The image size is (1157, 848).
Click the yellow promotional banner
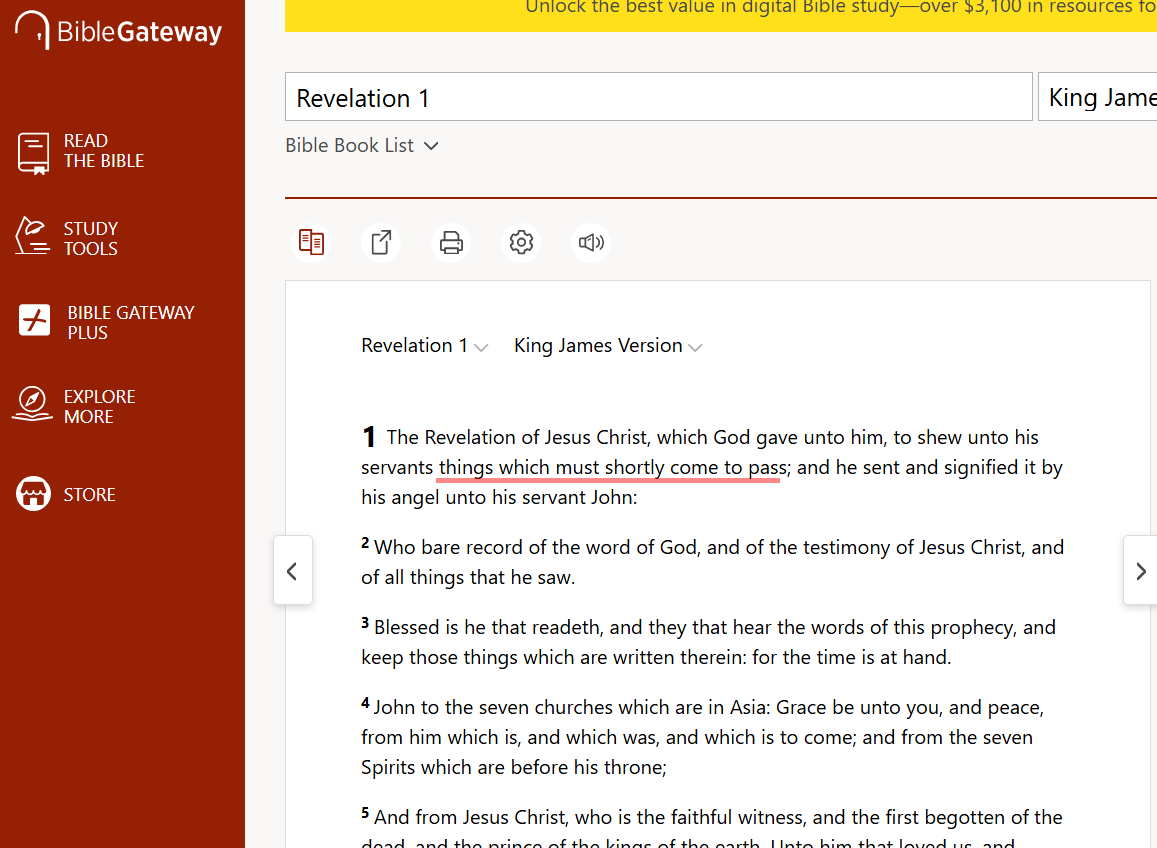pyautogui.click(x=721, y=13)
